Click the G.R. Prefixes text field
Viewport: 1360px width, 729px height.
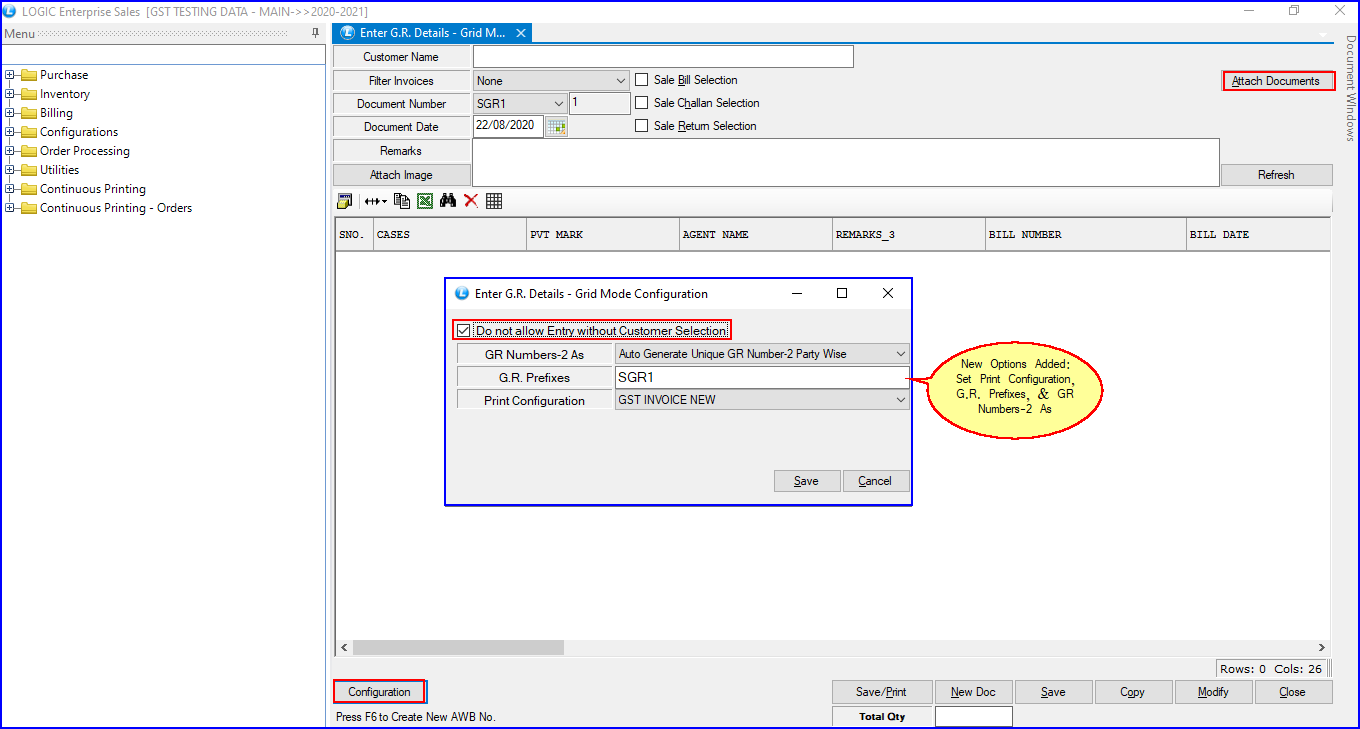[762, 377]
